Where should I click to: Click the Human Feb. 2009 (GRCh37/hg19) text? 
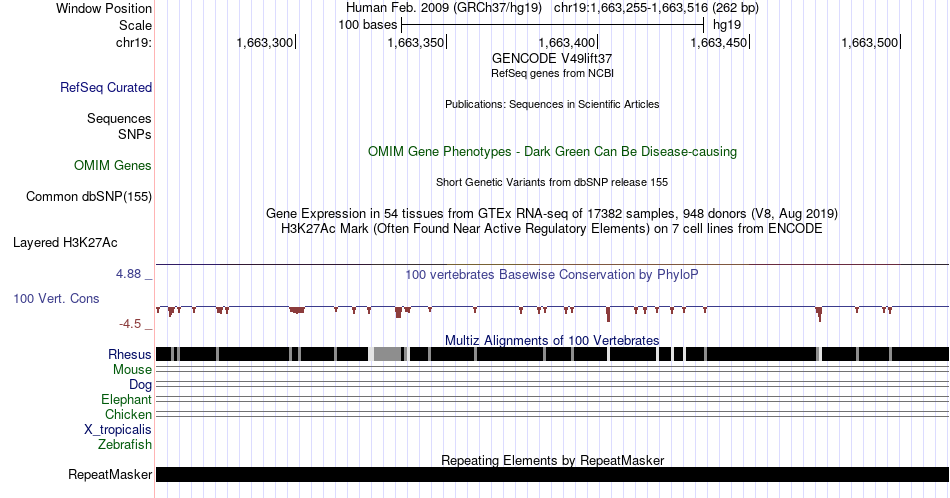[x=443, y=8]
